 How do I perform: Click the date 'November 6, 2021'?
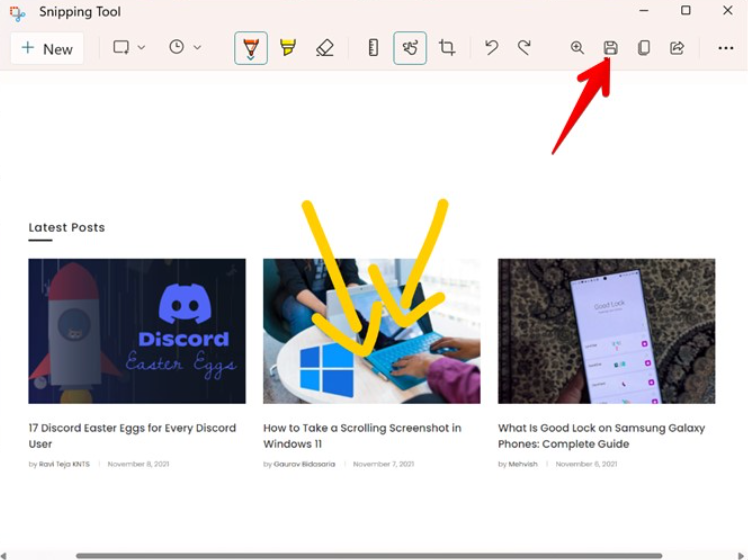pyautogui.click(x=586, y=464)
